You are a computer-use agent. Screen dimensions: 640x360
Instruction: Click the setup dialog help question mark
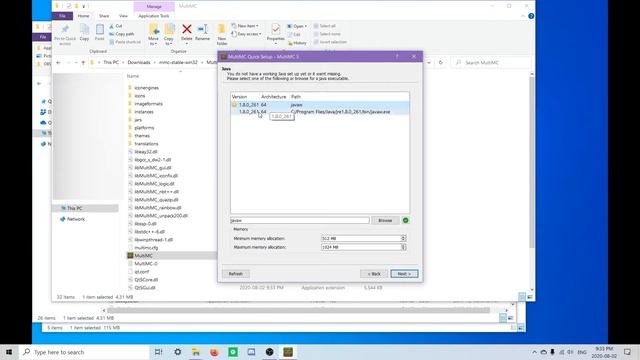[397, 57]
